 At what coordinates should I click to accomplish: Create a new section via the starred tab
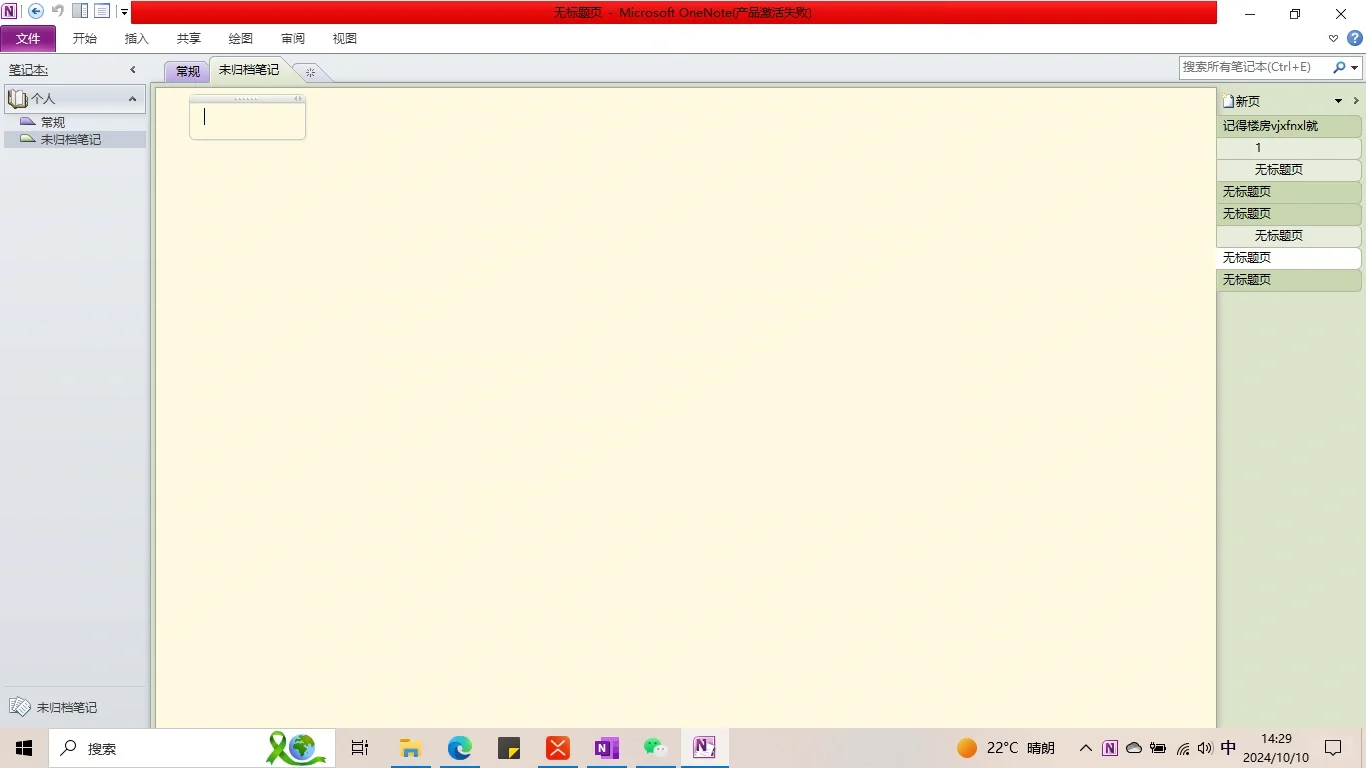[x=310, y=71]
